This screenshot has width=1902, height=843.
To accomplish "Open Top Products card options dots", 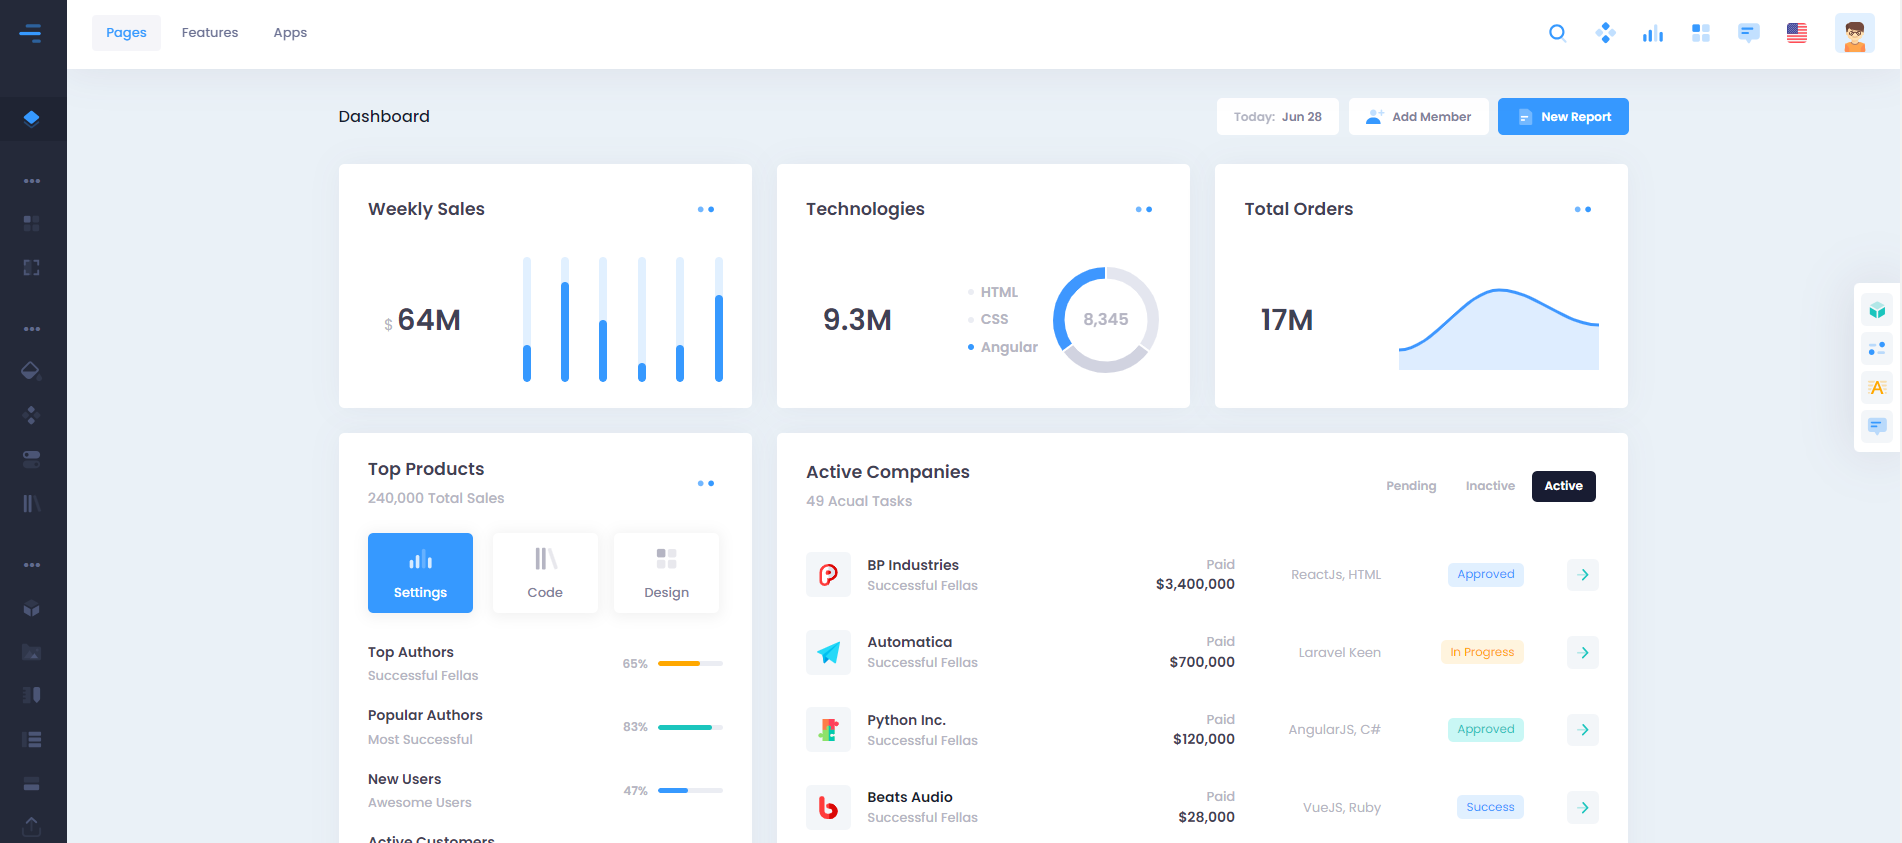I will [706, 484].
